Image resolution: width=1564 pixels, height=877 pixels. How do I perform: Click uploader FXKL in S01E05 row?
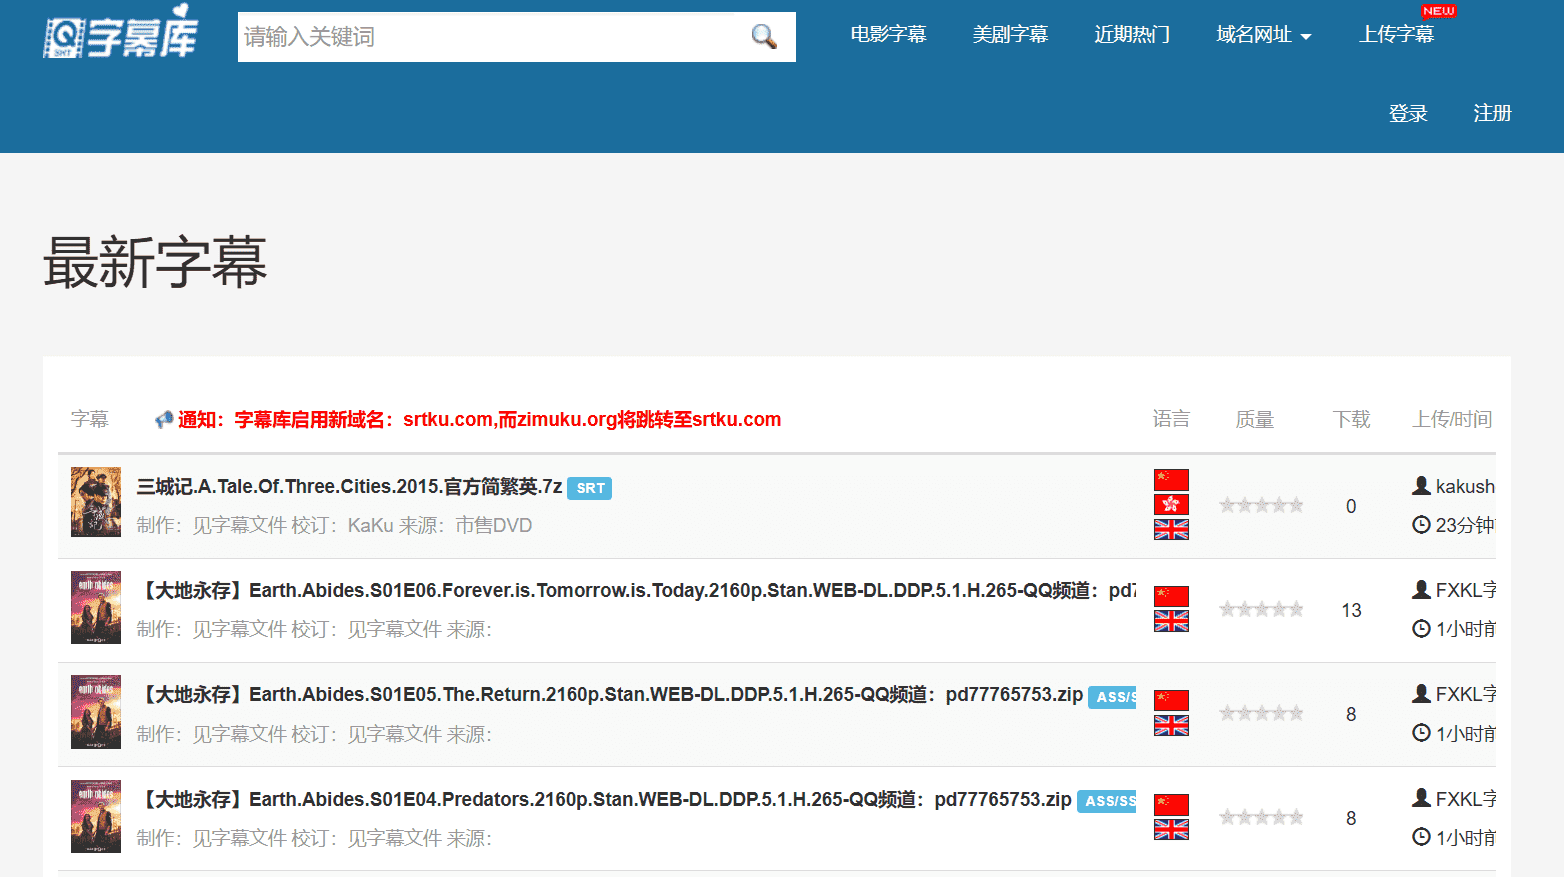click(1466, 695)
